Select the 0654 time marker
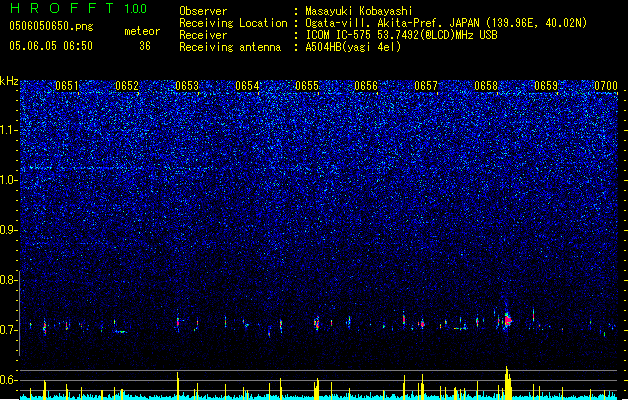This screenshot has height=400, width=629. [247, 86]
